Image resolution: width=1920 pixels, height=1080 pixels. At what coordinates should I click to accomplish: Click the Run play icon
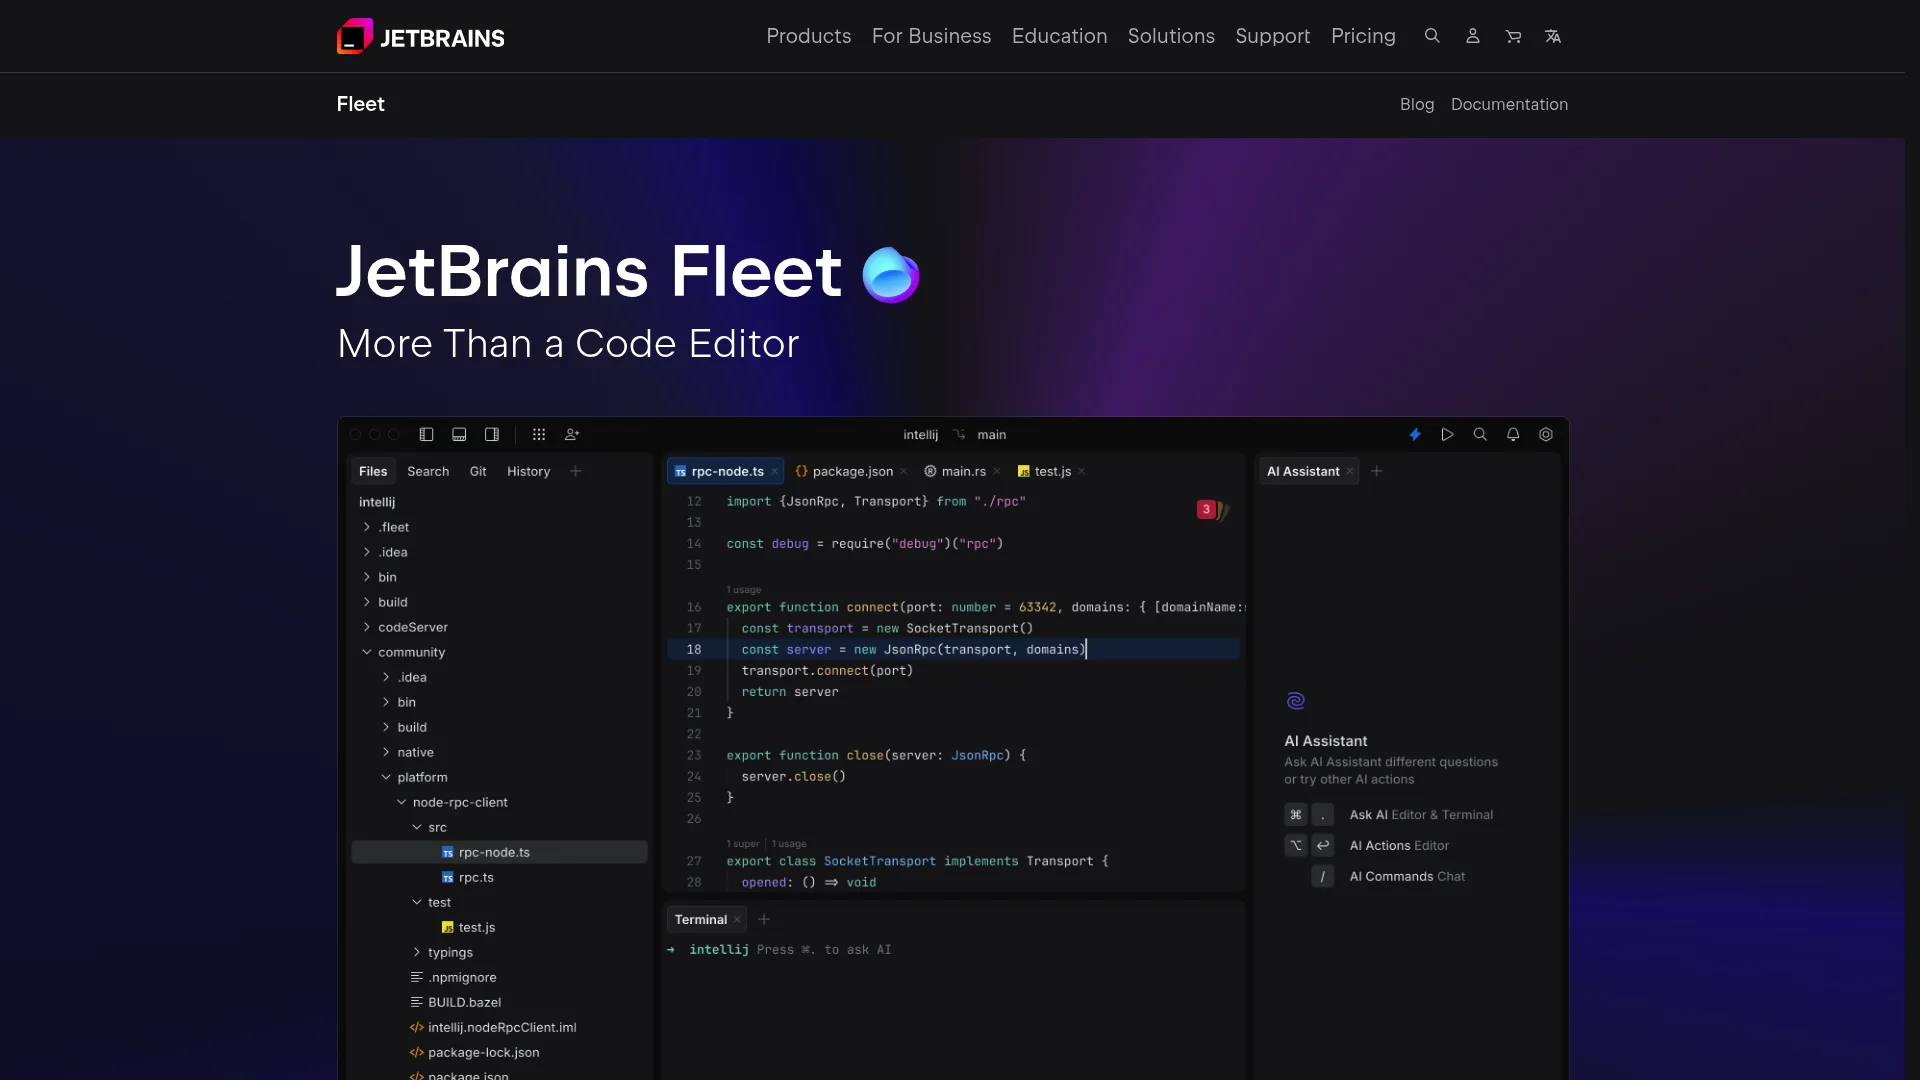(x=1447, y=435)
